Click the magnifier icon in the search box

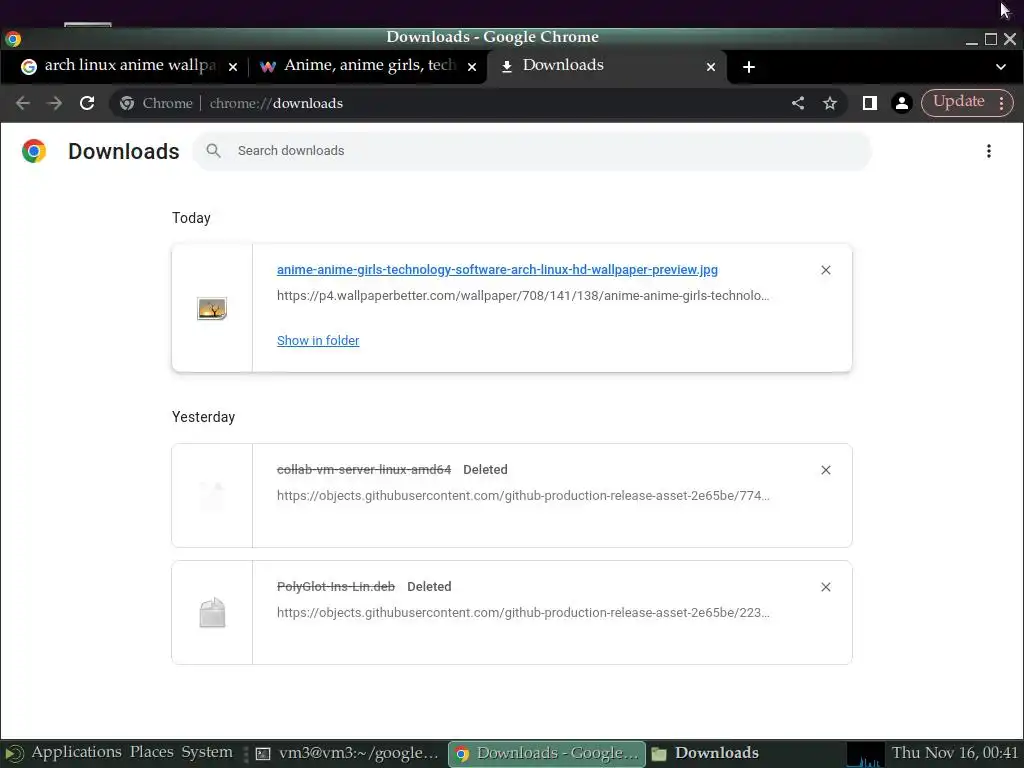click(x=214, y=151)
